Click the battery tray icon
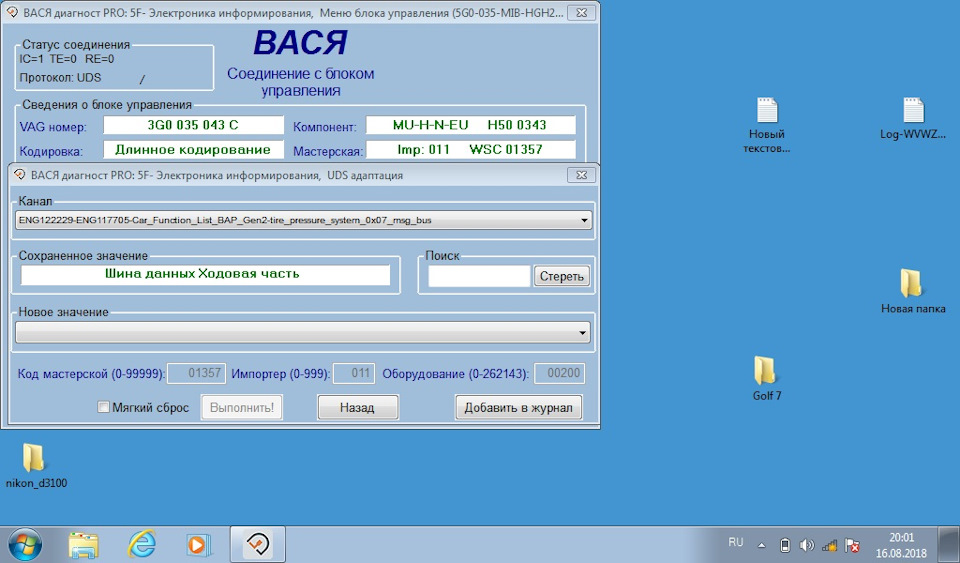The height and width of the screenshot is (563, 960). [786, 545]
